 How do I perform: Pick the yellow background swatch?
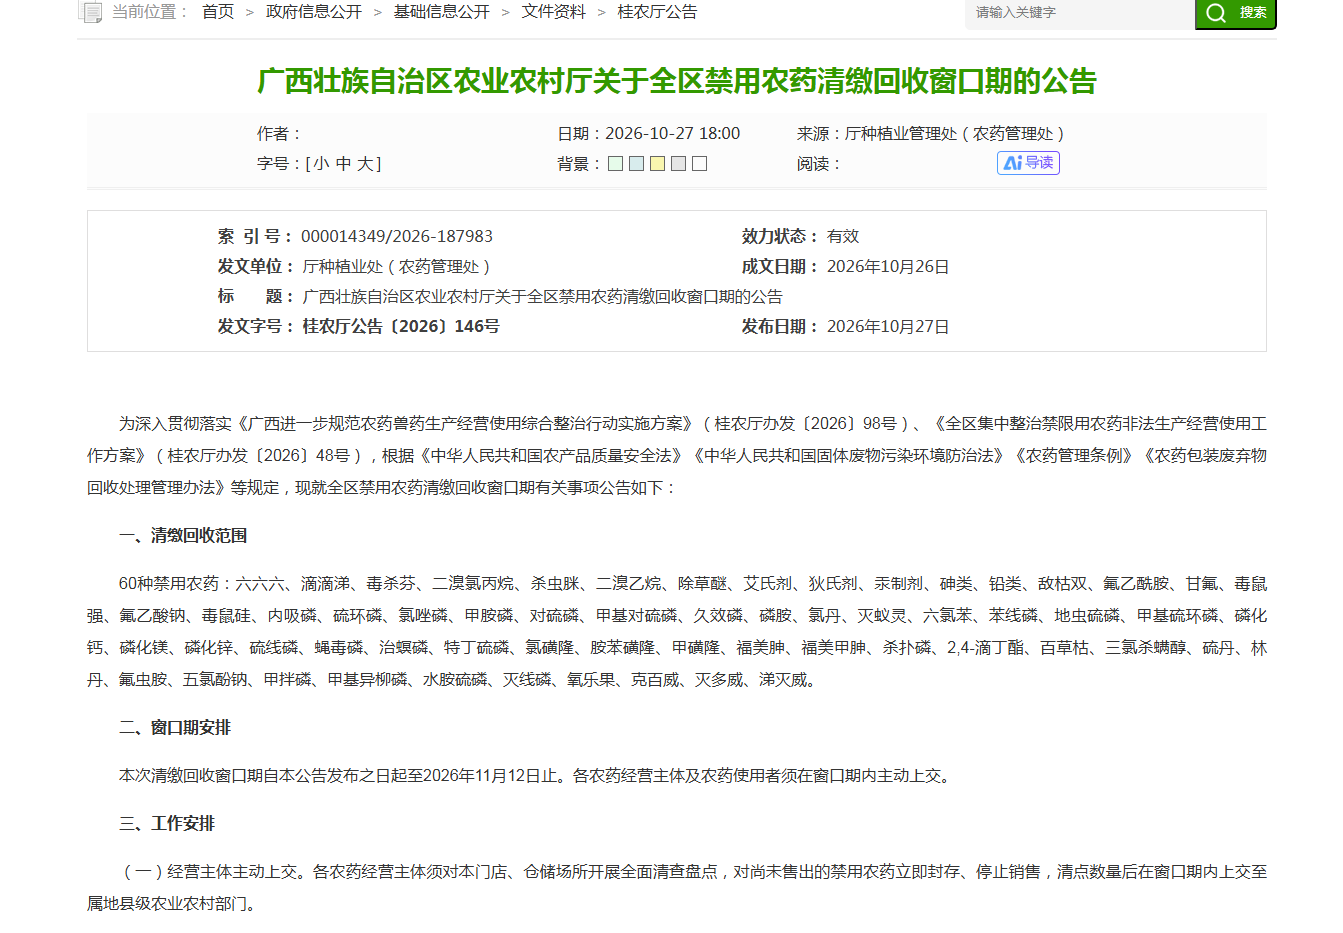point(658,164)
